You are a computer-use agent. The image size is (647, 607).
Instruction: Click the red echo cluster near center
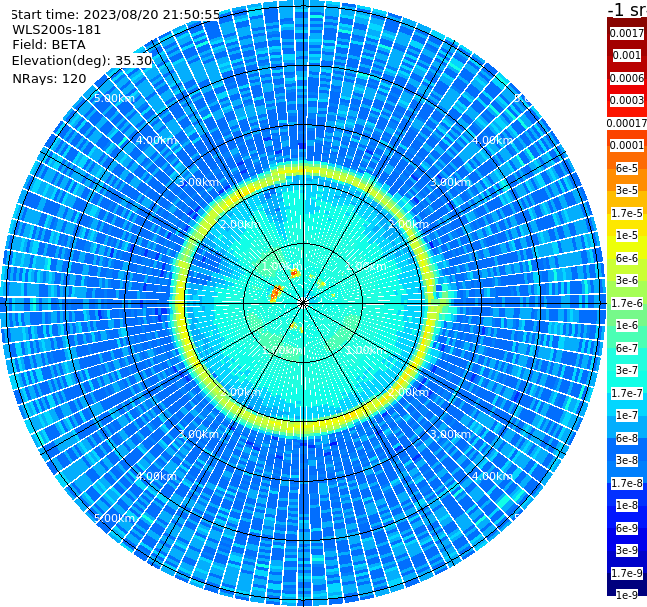275,294
